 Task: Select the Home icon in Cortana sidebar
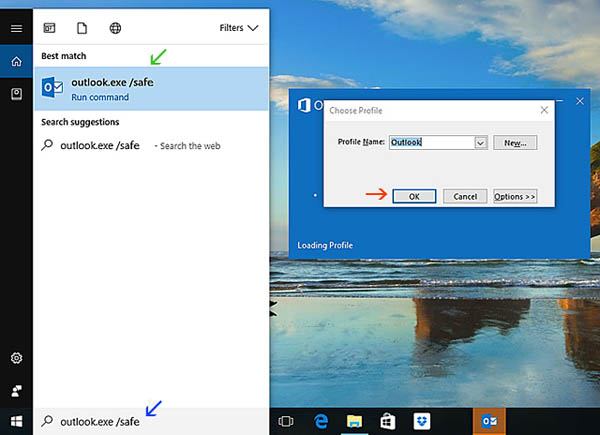[x=16, y=62]
